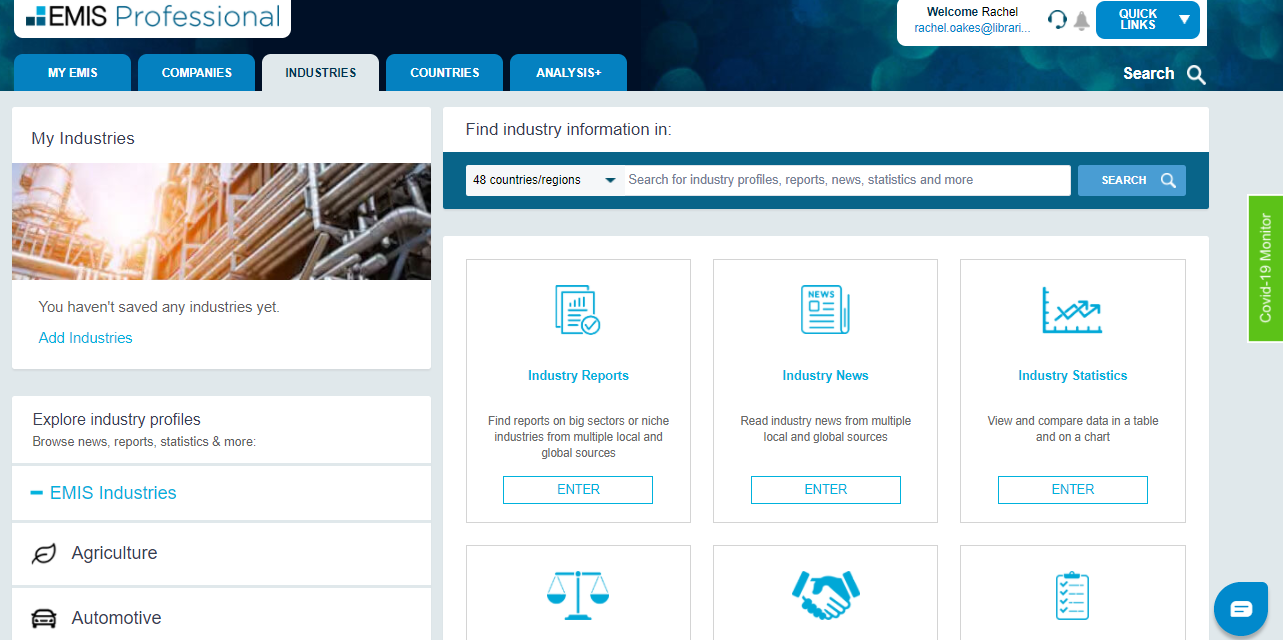Click the handshake icon
This screenshot has height=640, width=1283.
coord(825,595)
